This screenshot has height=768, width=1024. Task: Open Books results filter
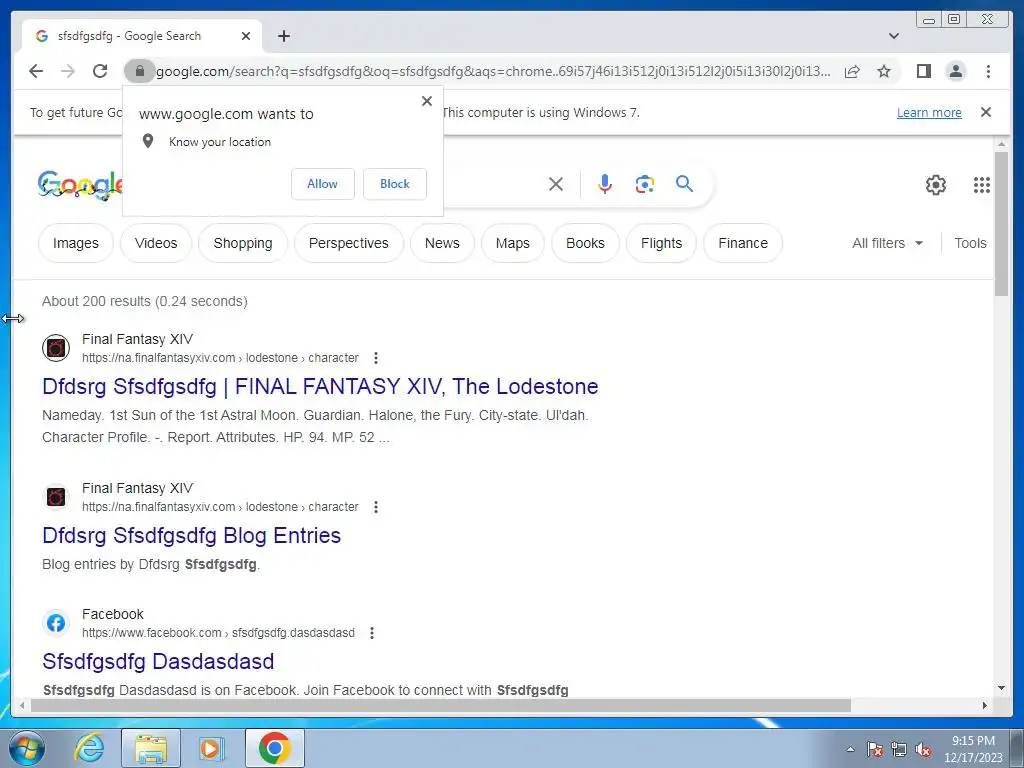(585, 243)
